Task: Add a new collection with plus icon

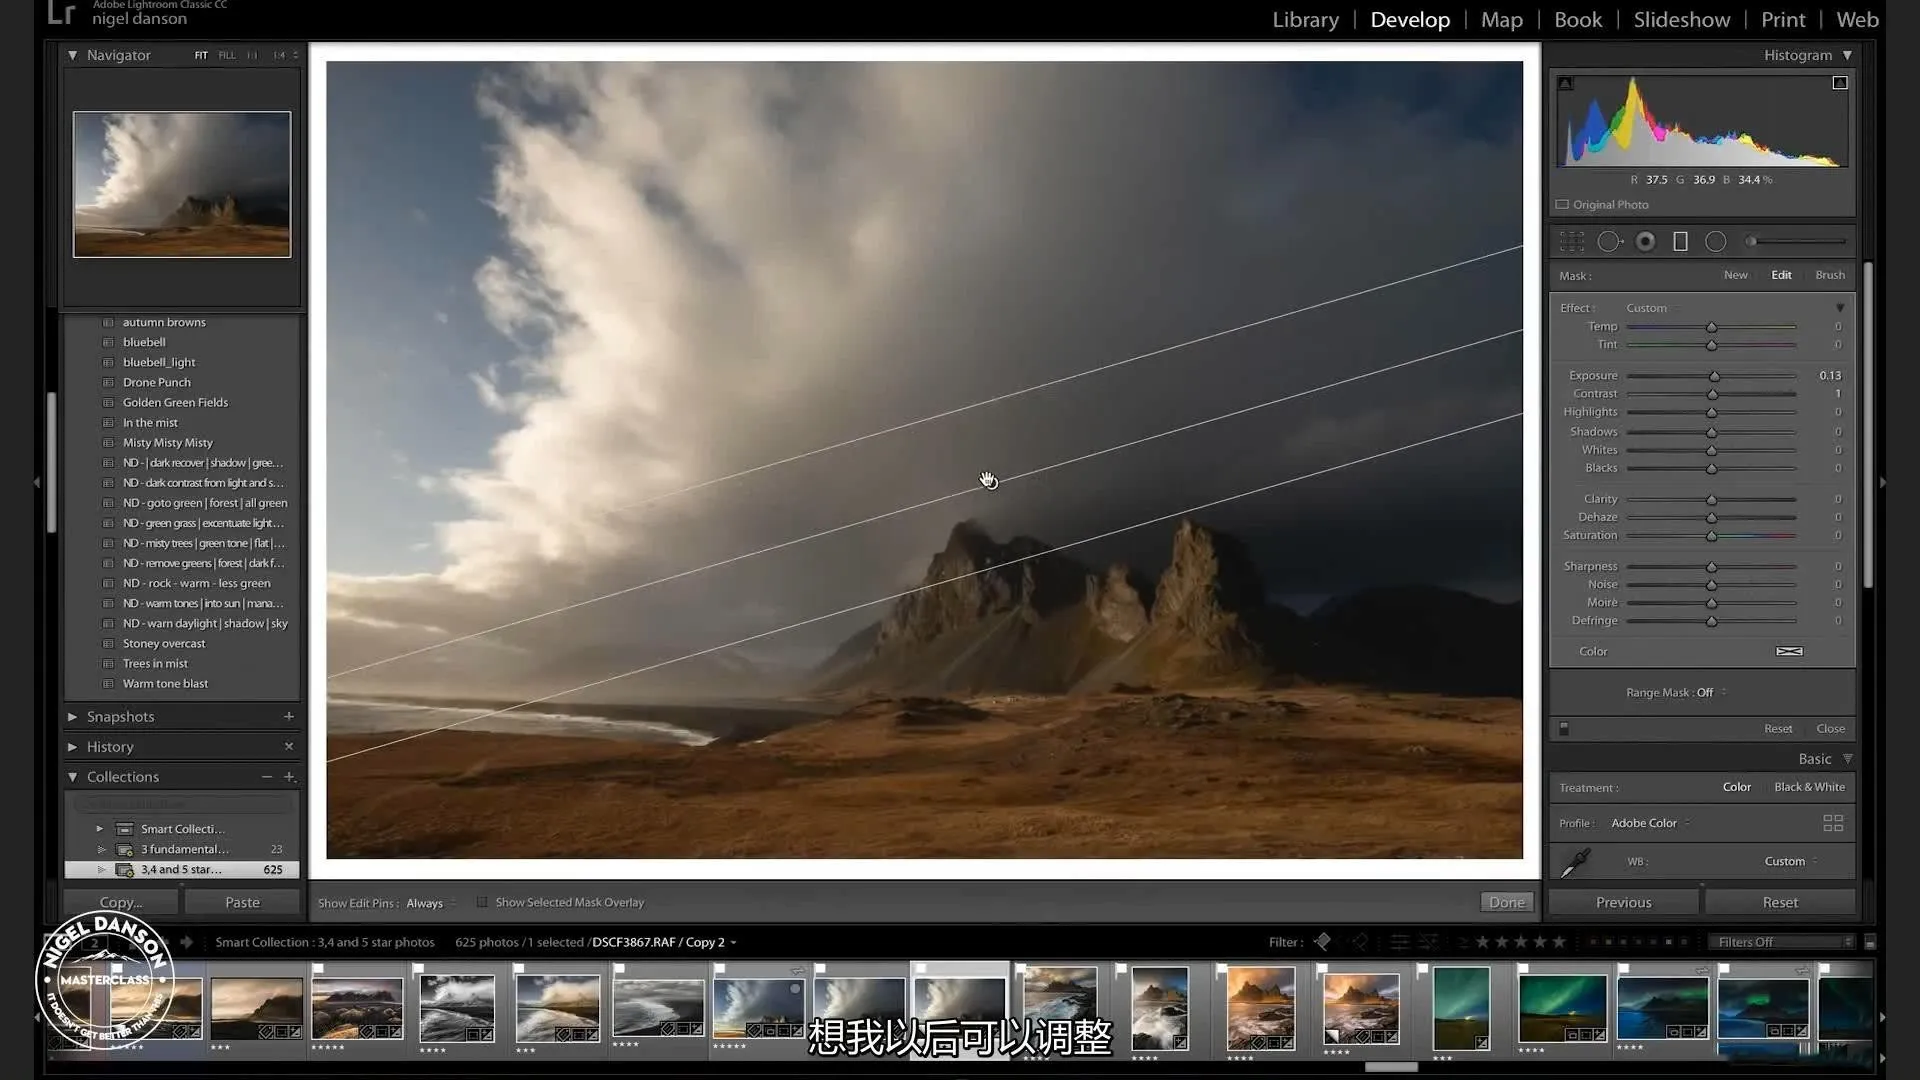Action: pos(289,776)
